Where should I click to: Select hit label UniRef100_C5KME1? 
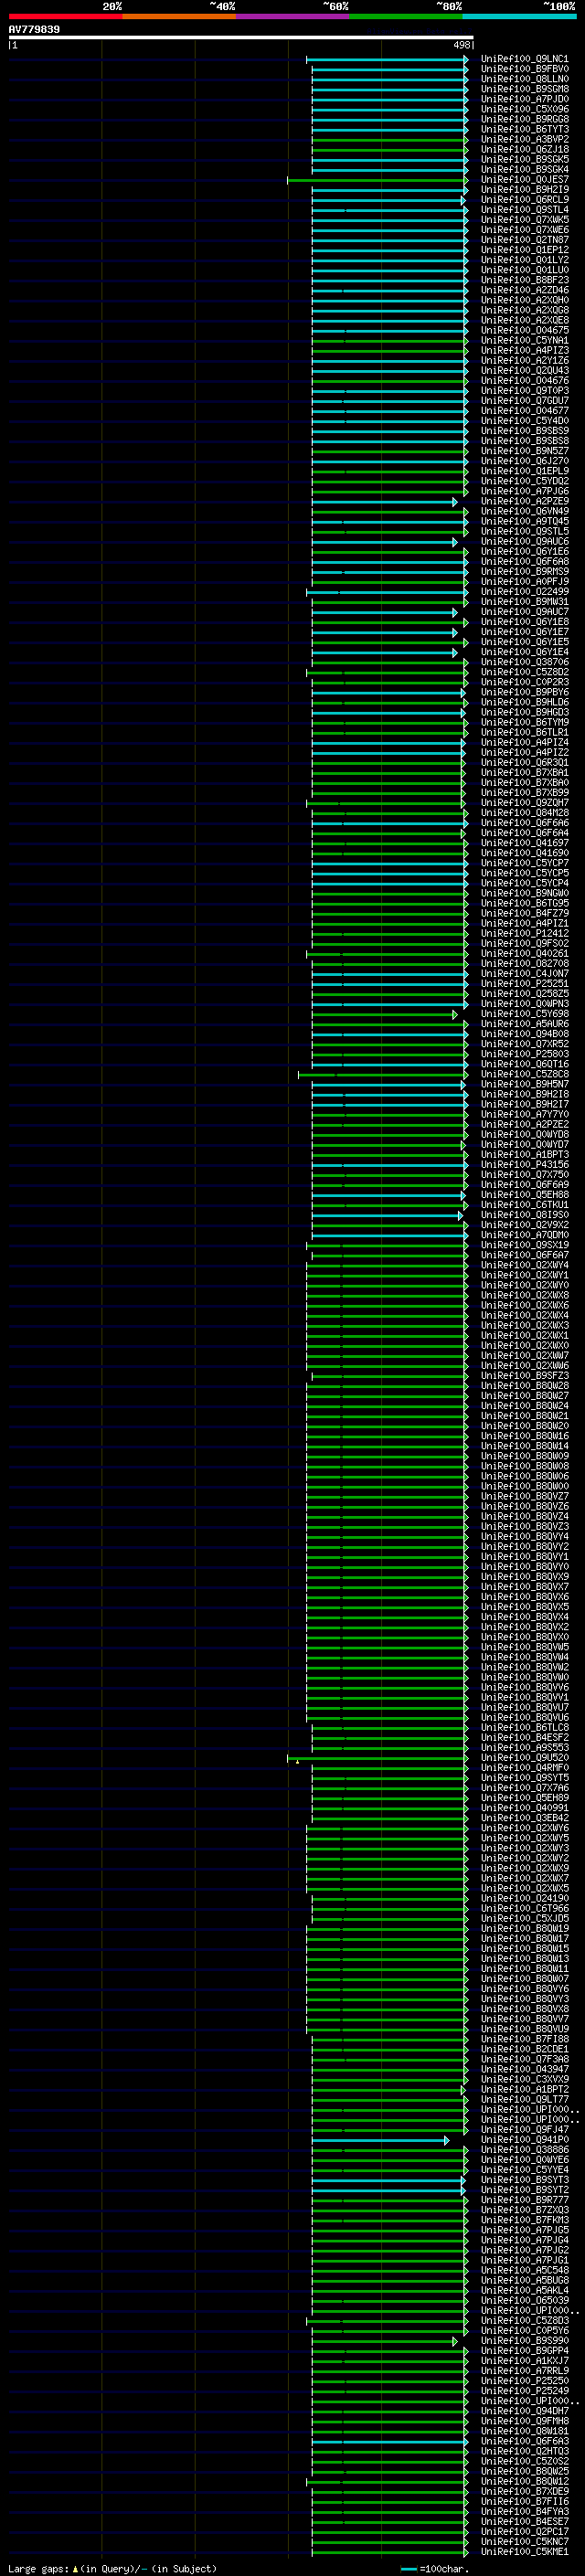(x=524, y=2552)
